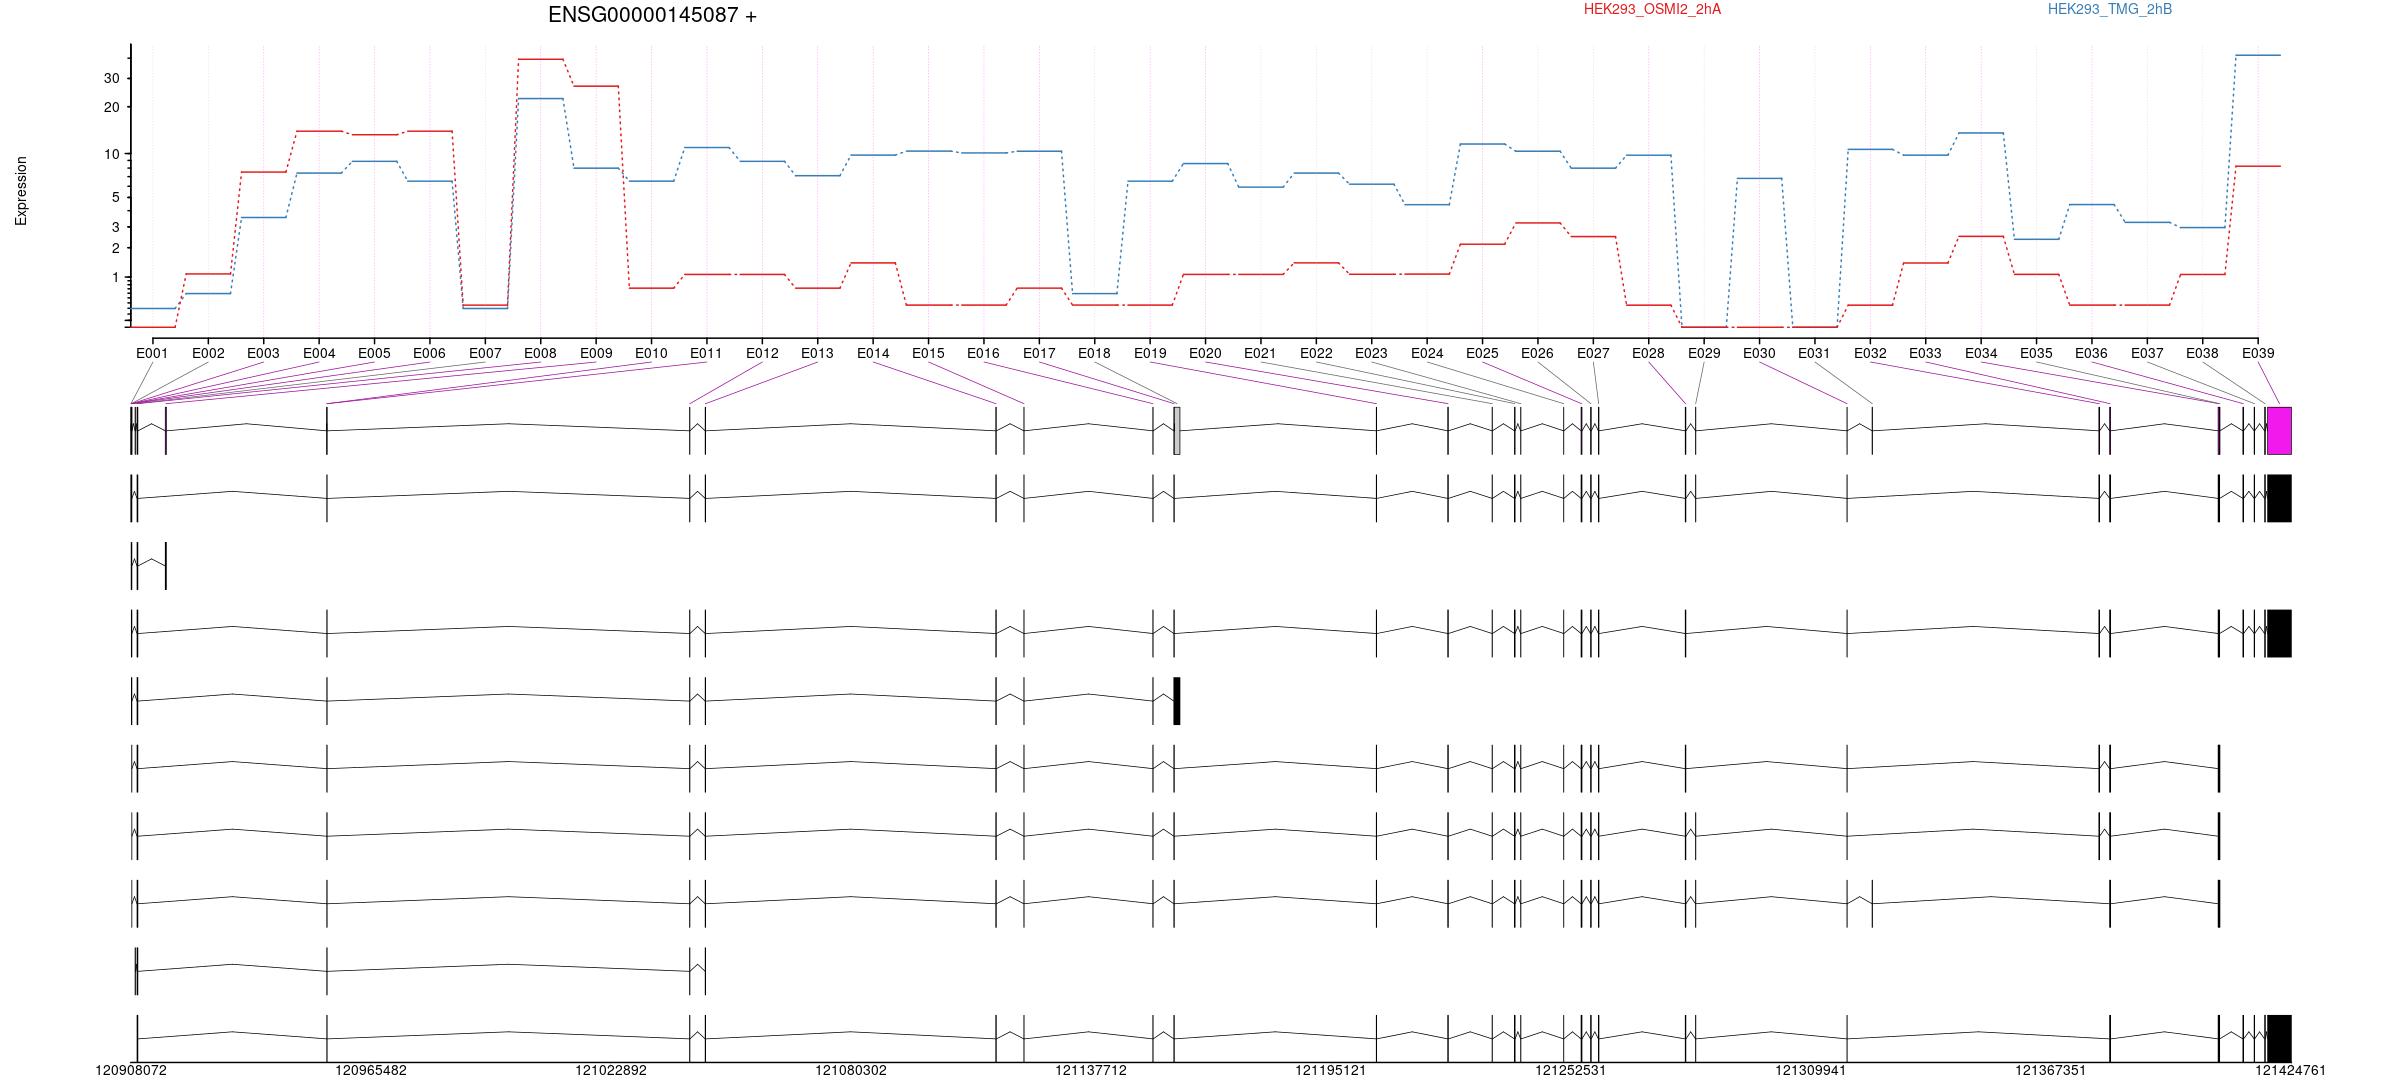Click exon label E008

(540, 353)
